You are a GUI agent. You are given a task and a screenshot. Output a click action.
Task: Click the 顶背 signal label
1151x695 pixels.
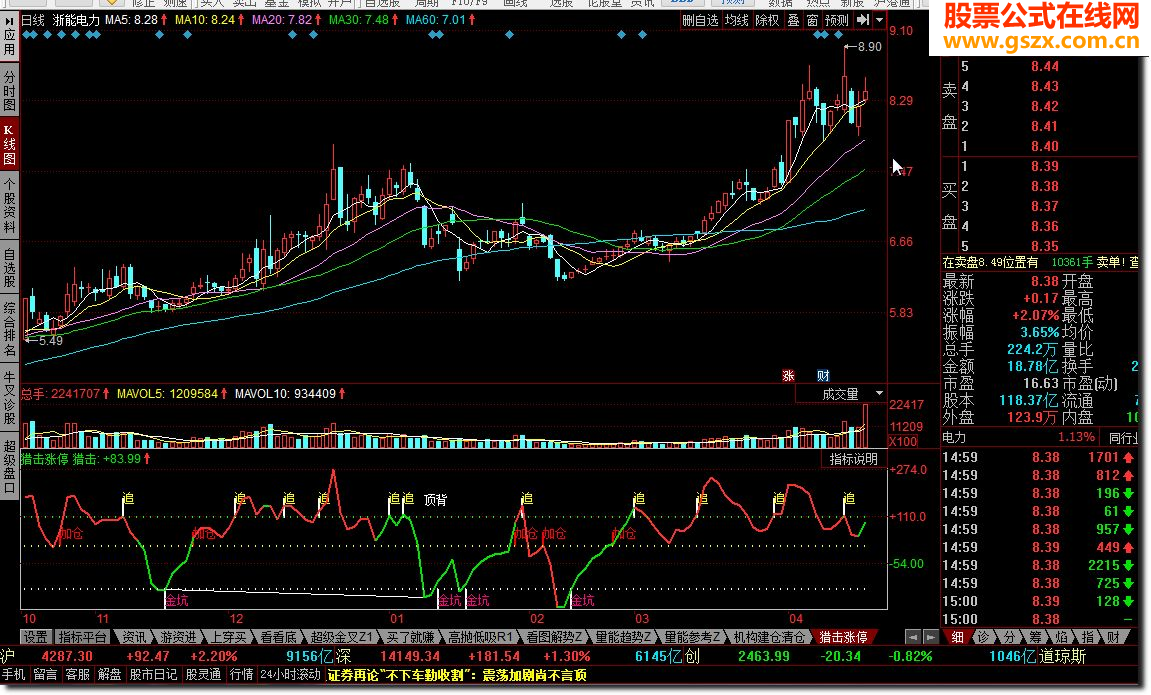click(x=435, y=500)
